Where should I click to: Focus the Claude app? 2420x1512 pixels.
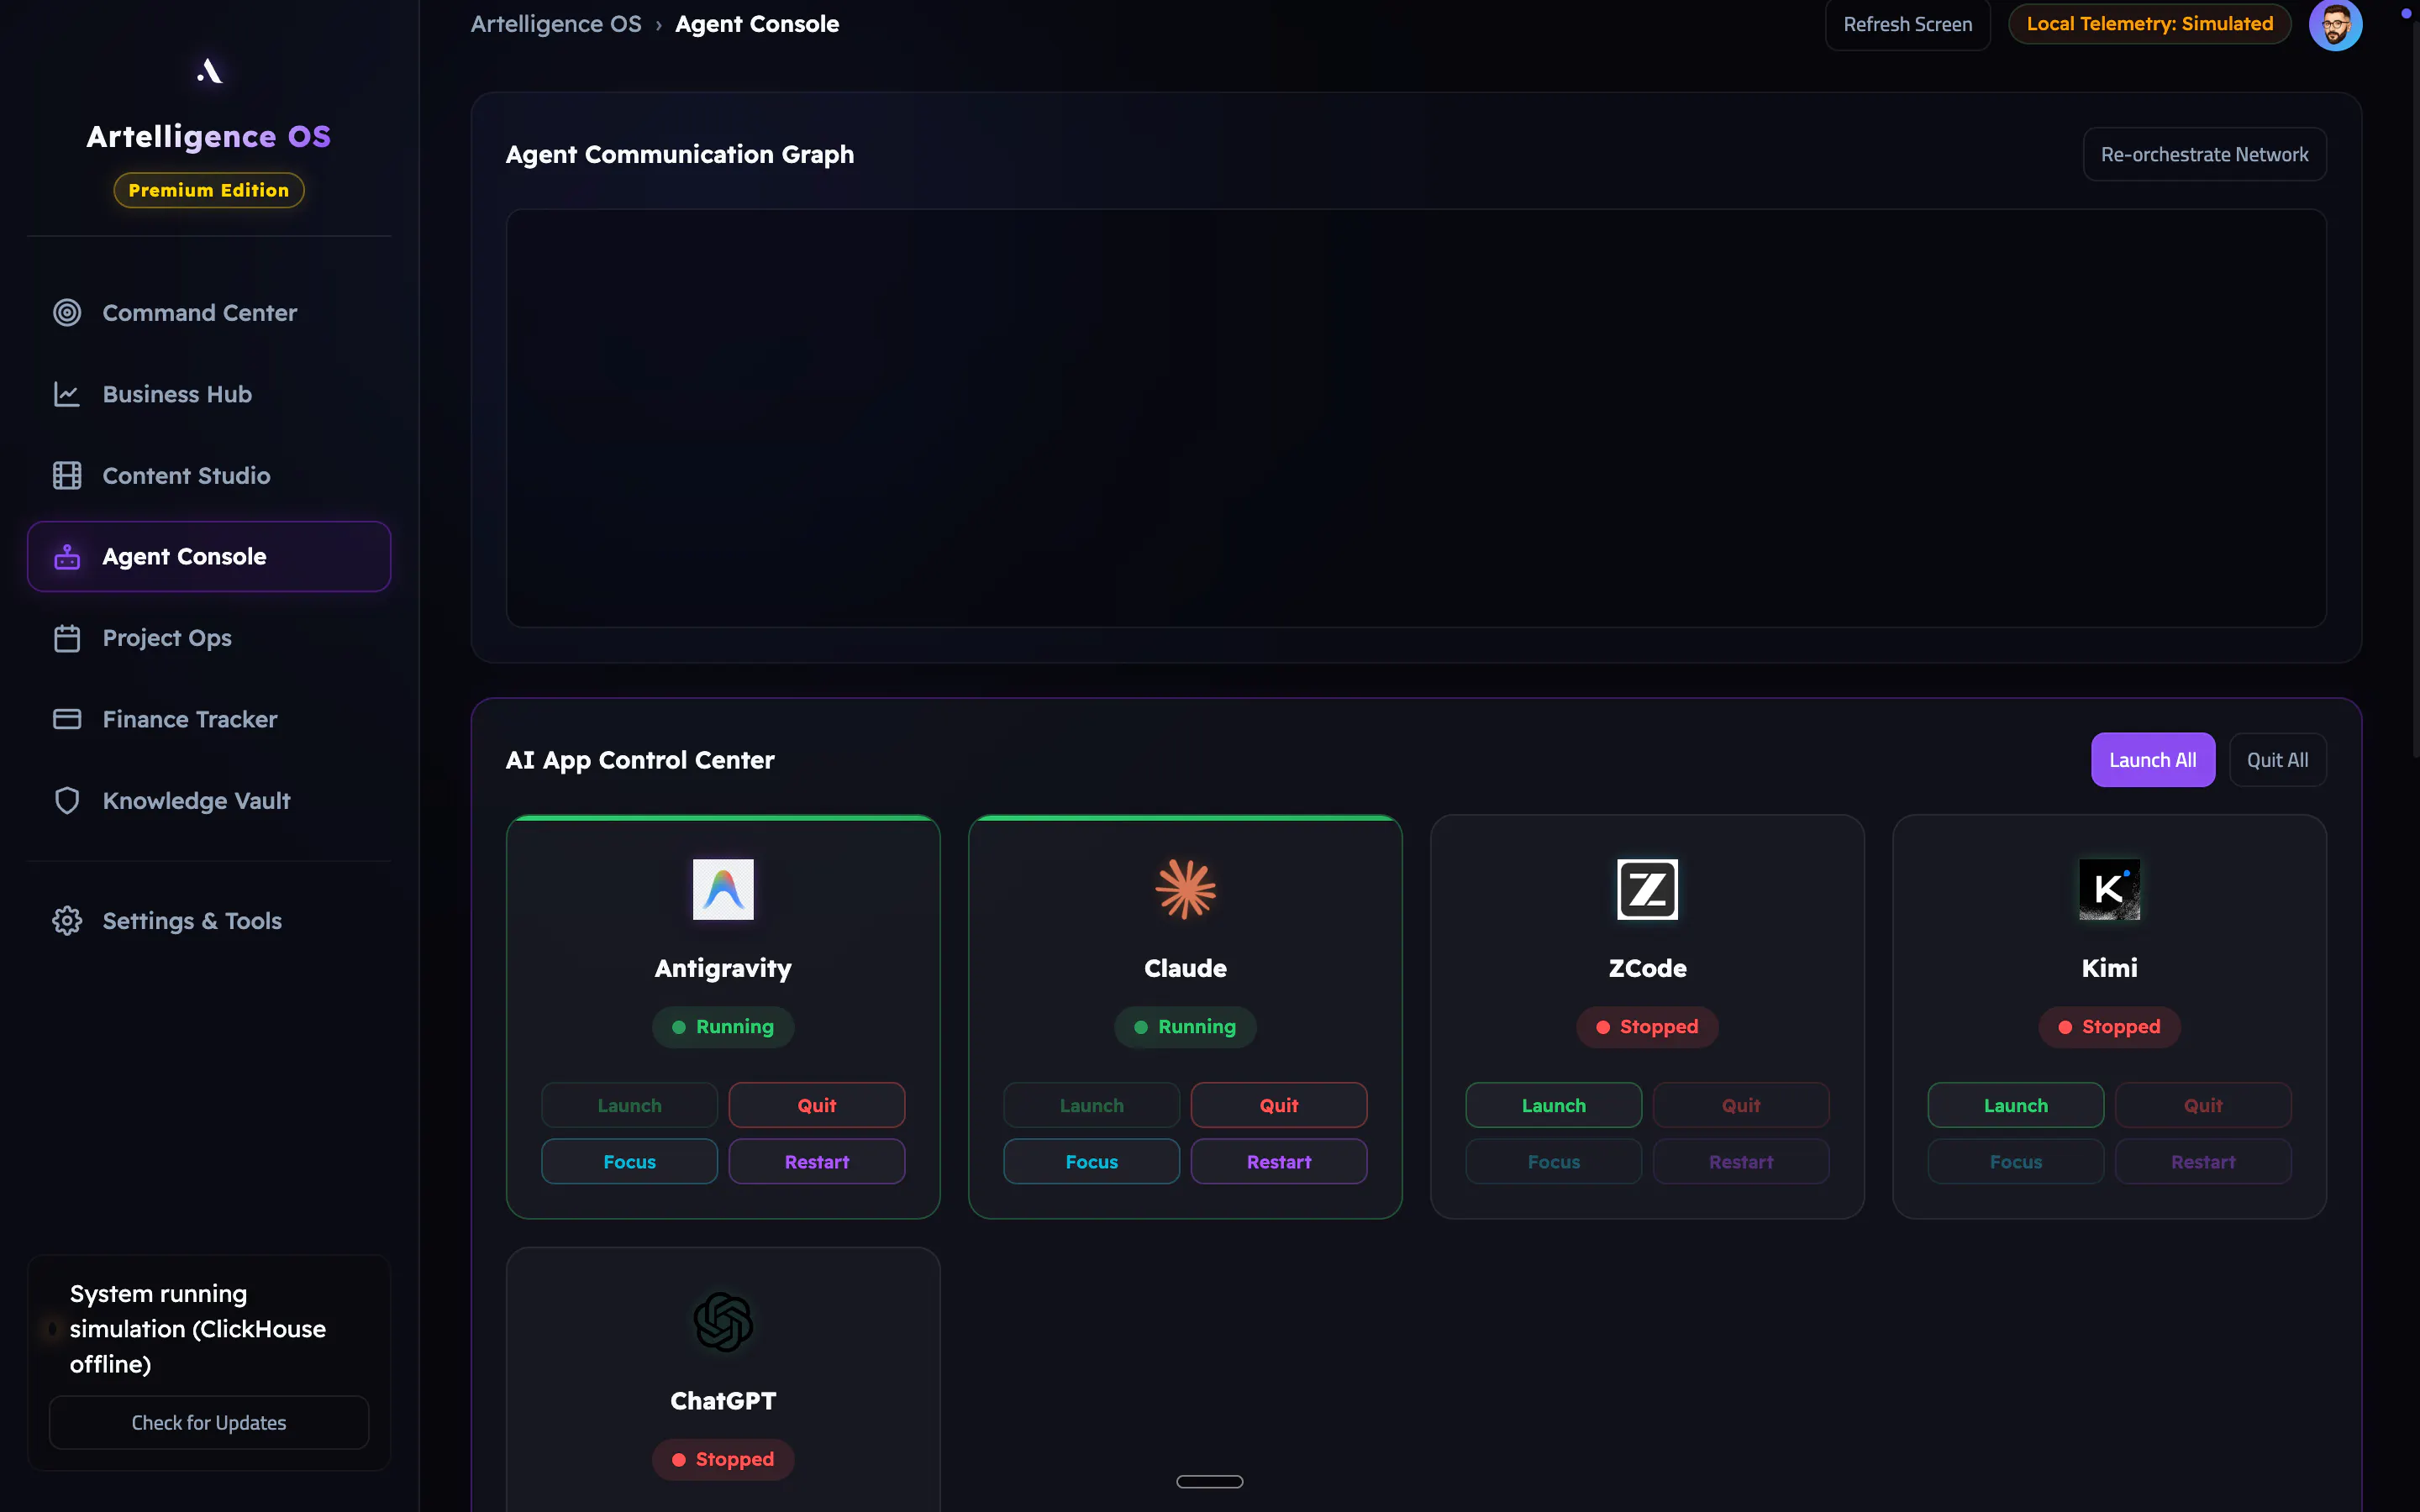(1091, 1162)
